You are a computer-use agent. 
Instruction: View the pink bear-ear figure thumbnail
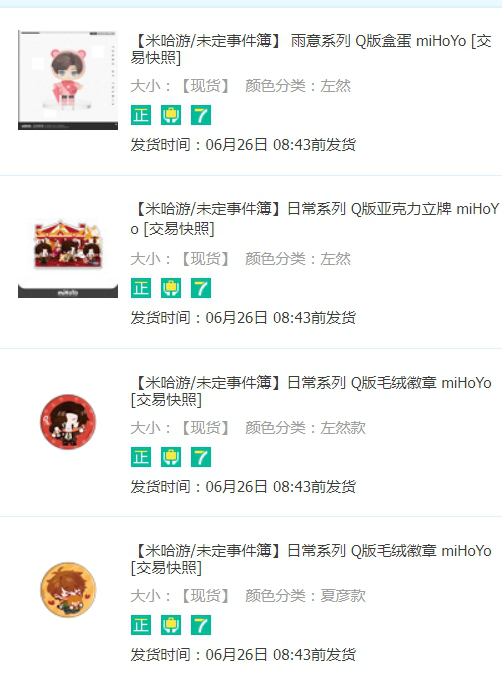pos(68,80)
